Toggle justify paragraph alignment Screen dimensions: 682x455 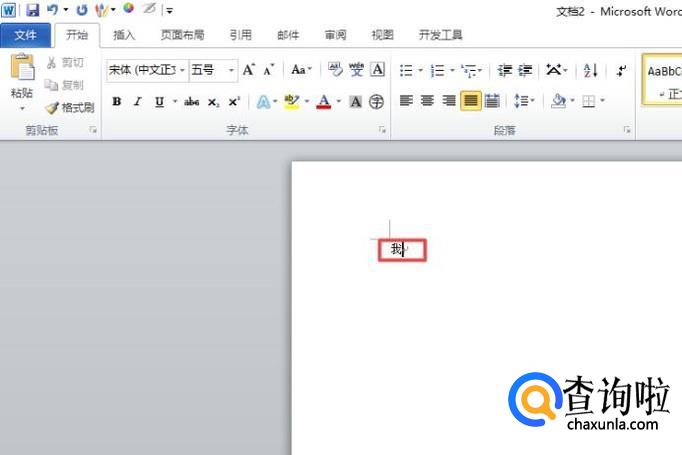coord(470,101)
